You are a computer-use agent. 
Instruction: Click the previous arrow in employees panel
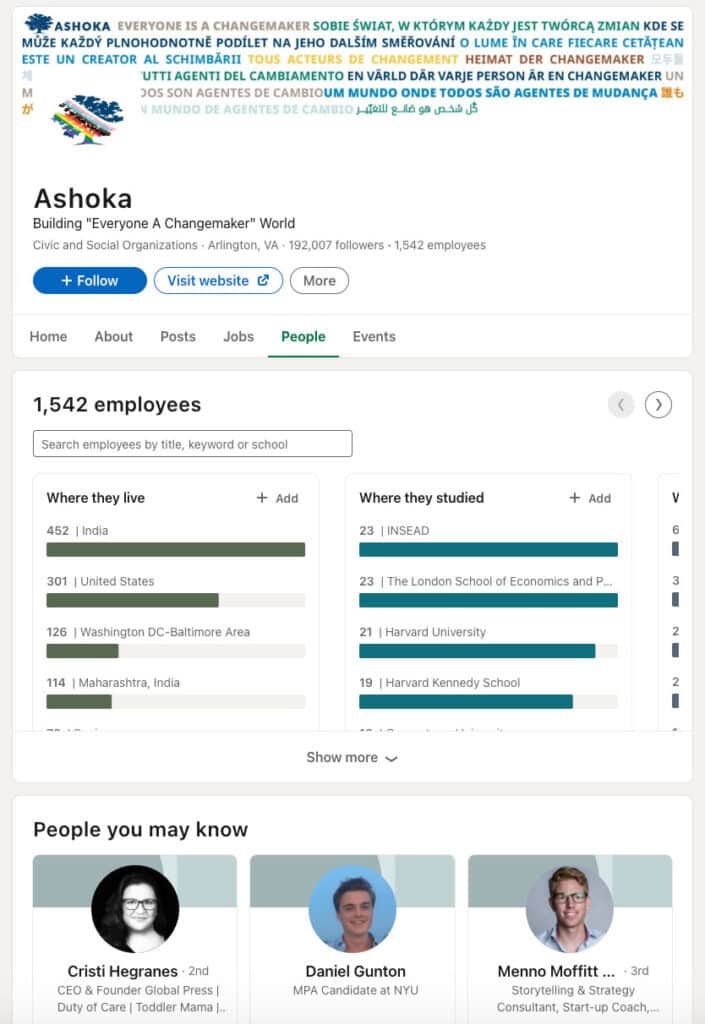click(x=621, y=405)
